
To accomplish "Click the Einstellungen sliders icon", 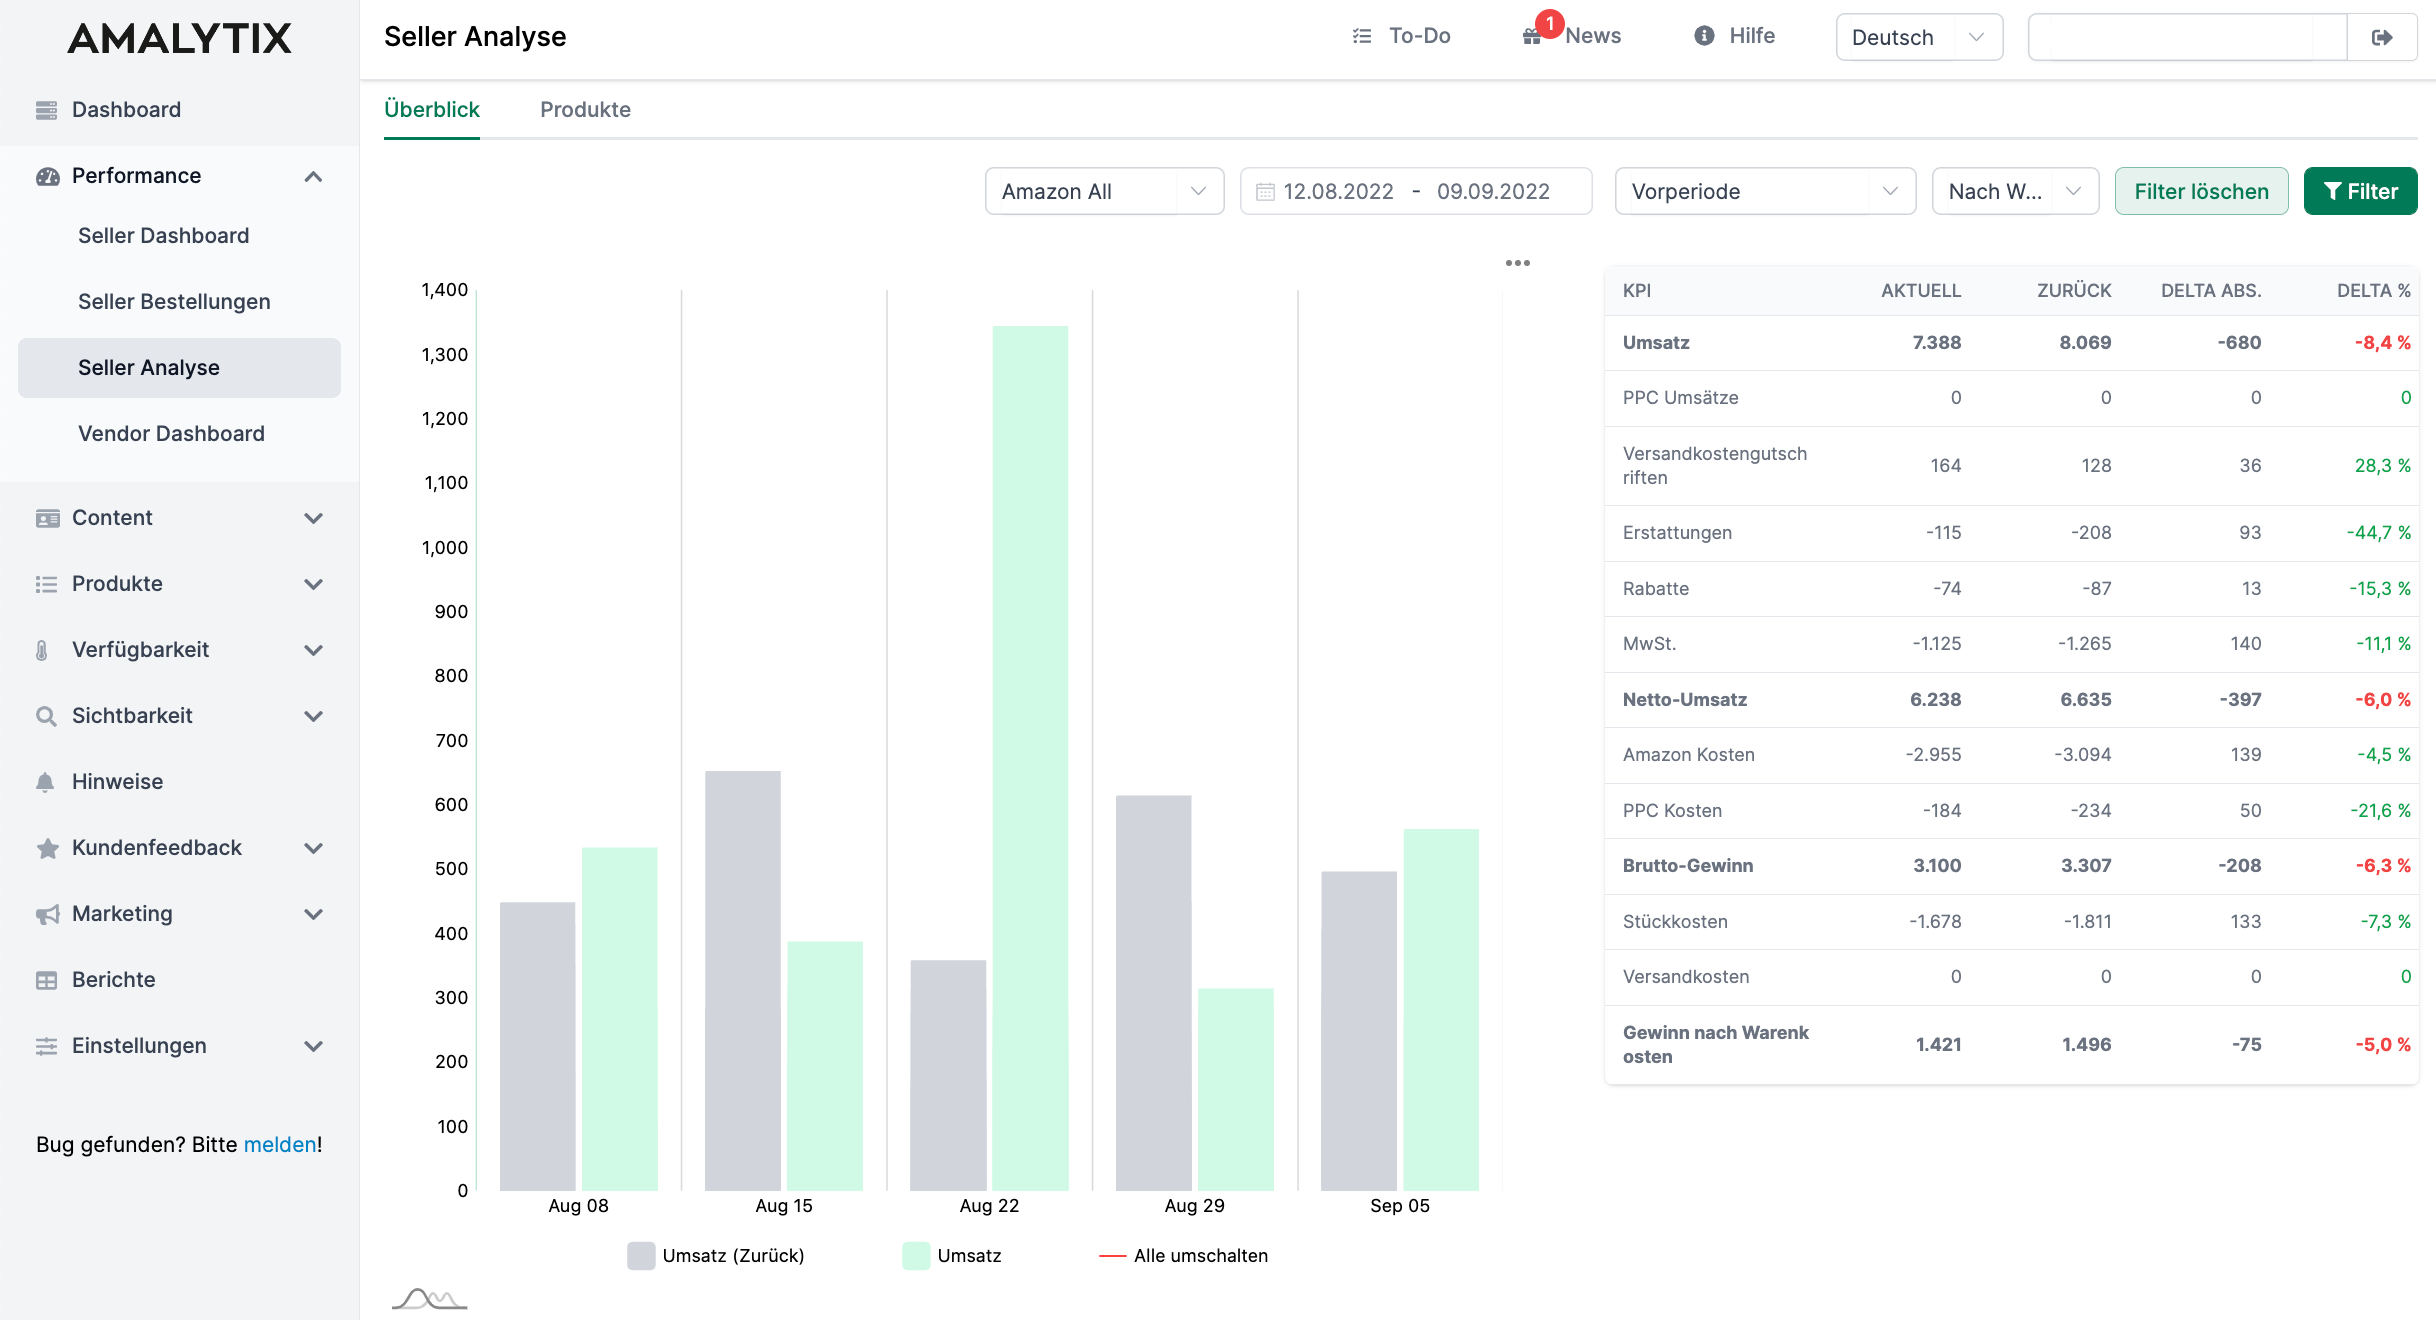I will click(46, 1046).
